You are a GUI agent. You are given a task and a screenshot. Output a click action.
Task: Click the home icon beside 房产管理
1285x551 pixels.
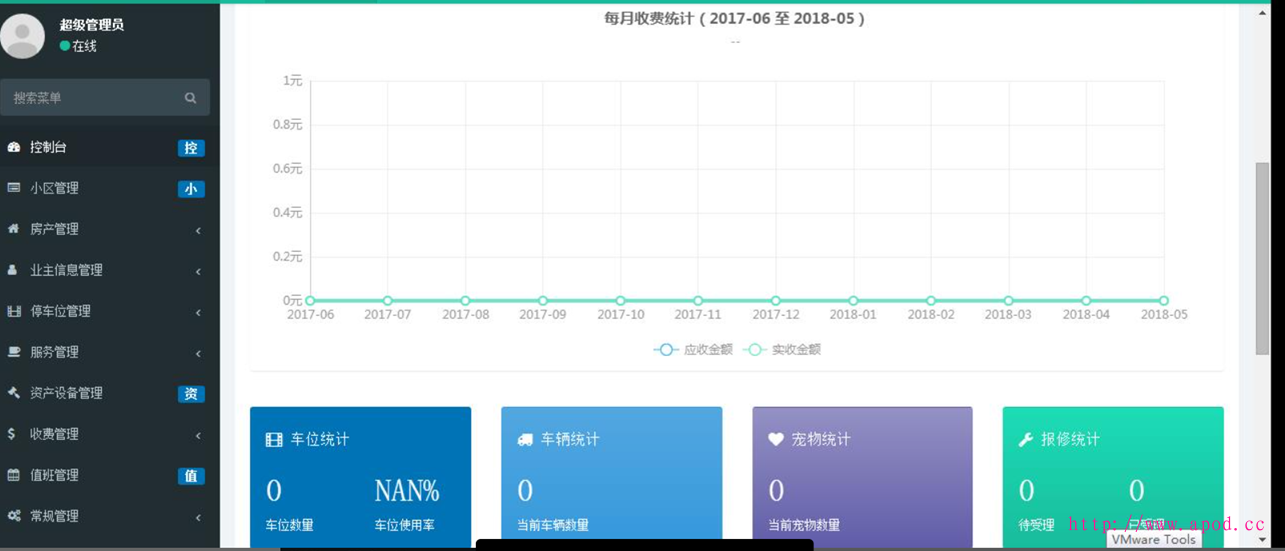(x=14, y=229)
